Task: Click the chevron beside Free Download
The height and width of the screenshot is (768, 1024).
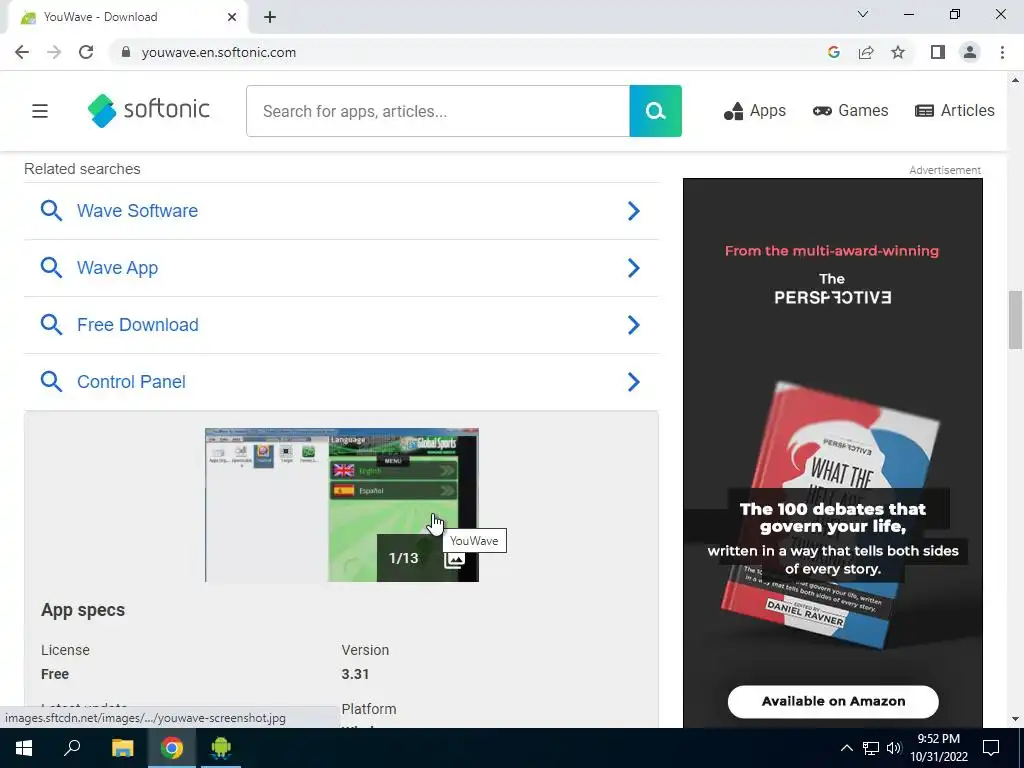Action: pyautogui.click(x=633, y=325)
